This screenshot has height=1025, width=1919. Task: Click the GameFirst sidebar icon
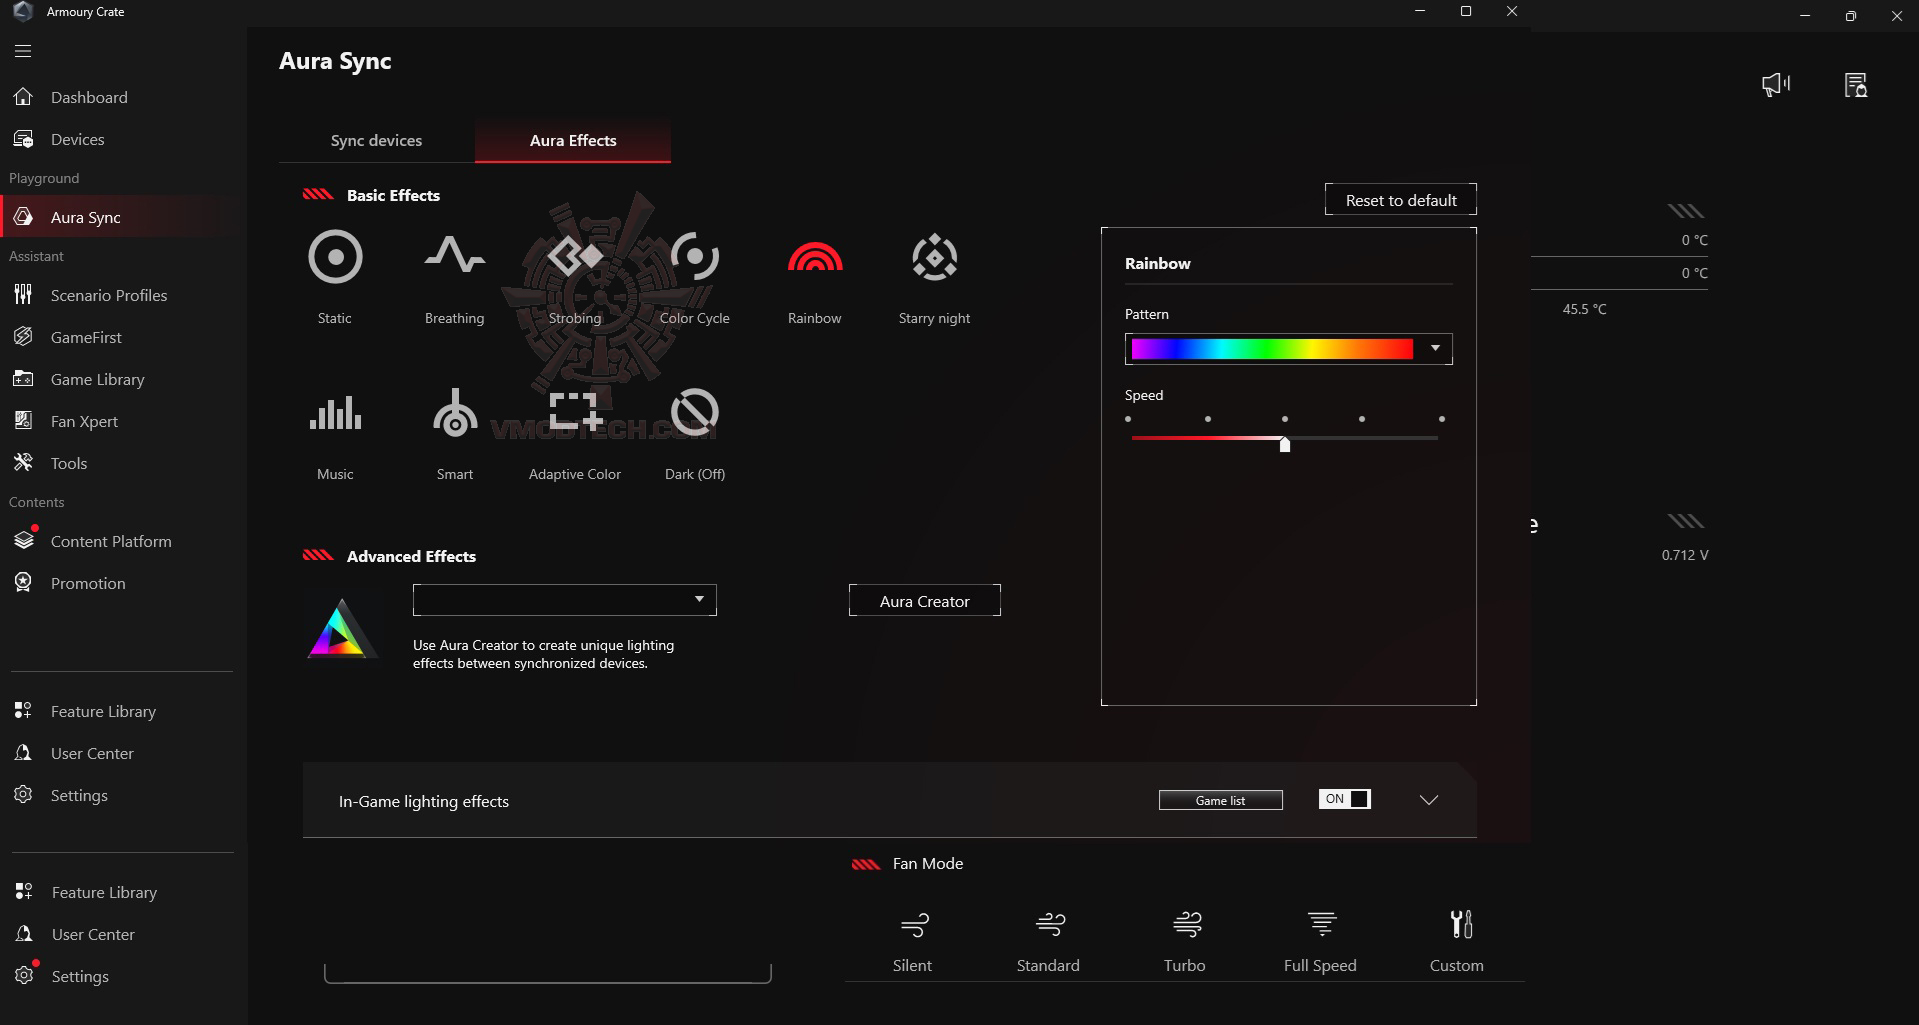pyautogui.click(x=23, y=337)
